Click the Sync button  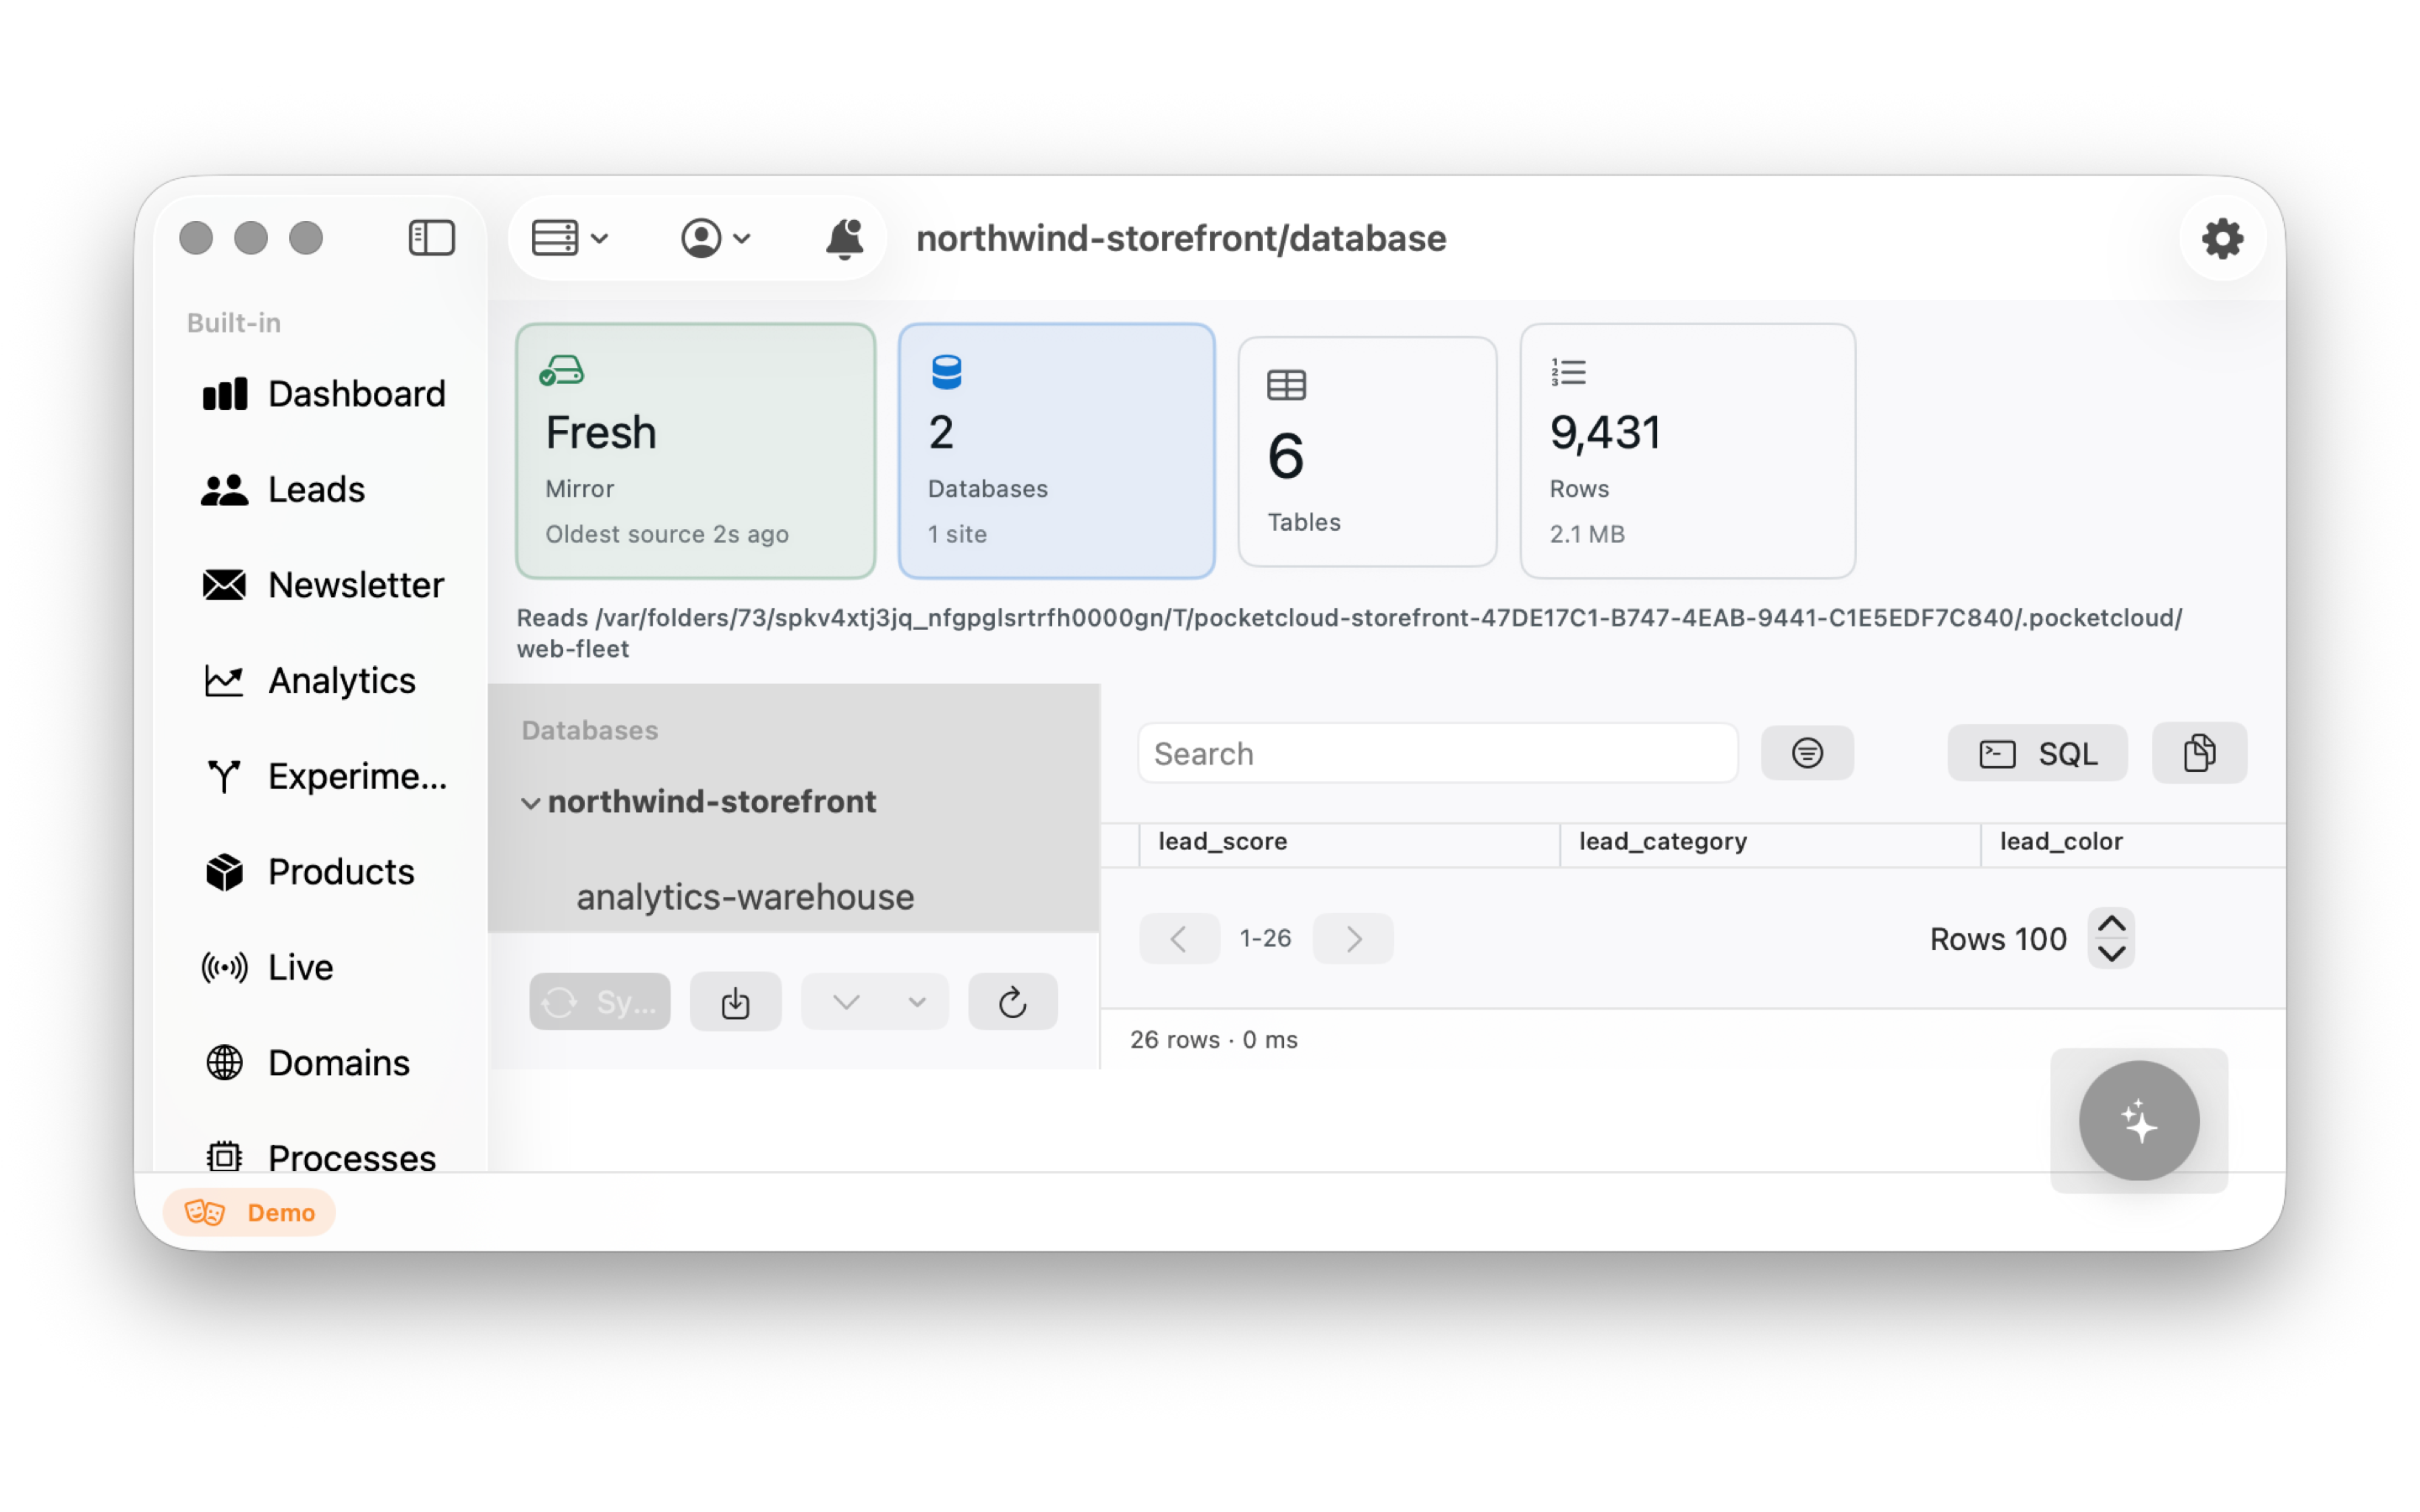pos(600,1001)
